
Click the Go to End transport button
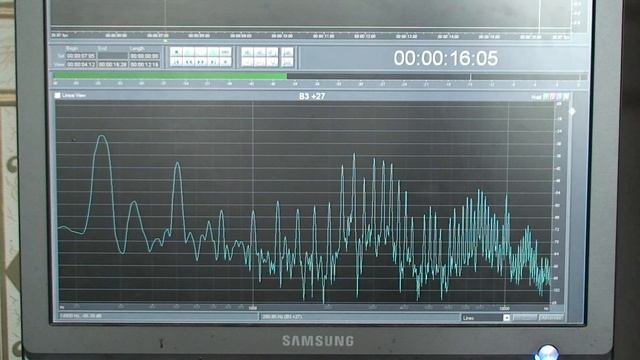click(213, 62)
